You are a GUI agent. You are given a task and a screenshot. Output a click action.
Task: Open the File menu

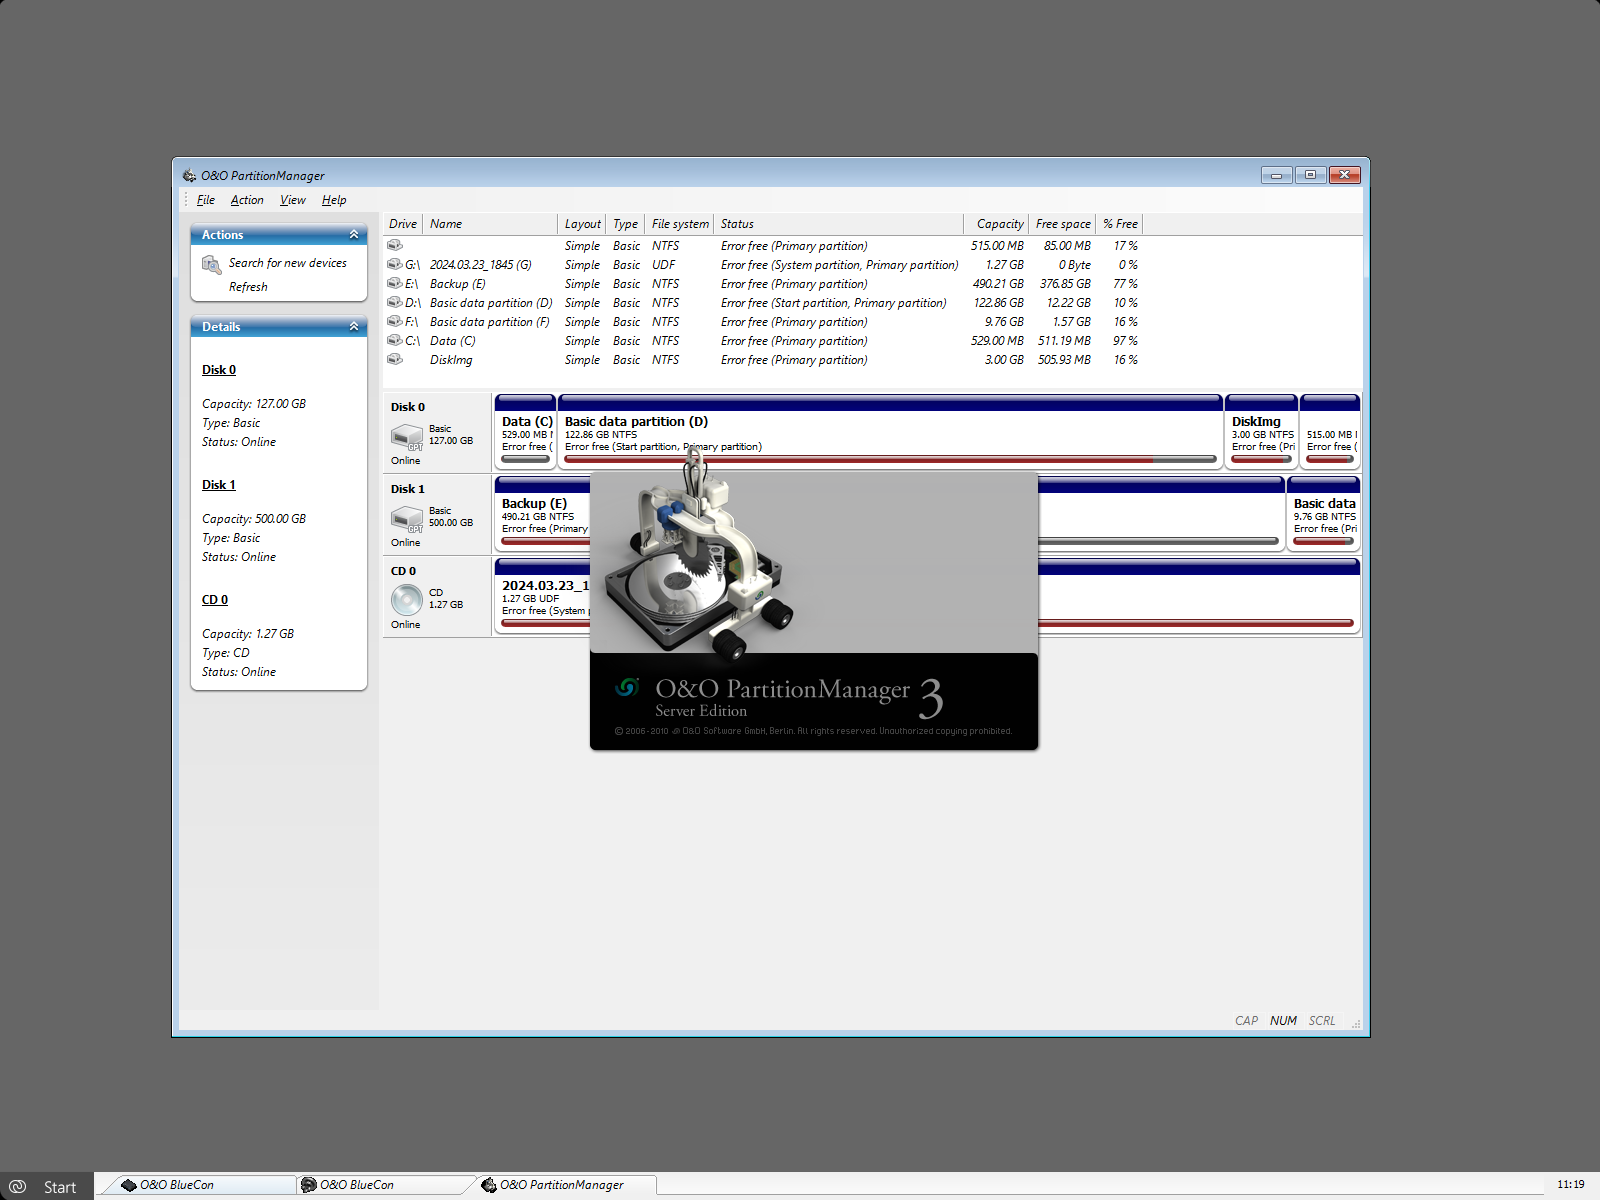point(206,200)
